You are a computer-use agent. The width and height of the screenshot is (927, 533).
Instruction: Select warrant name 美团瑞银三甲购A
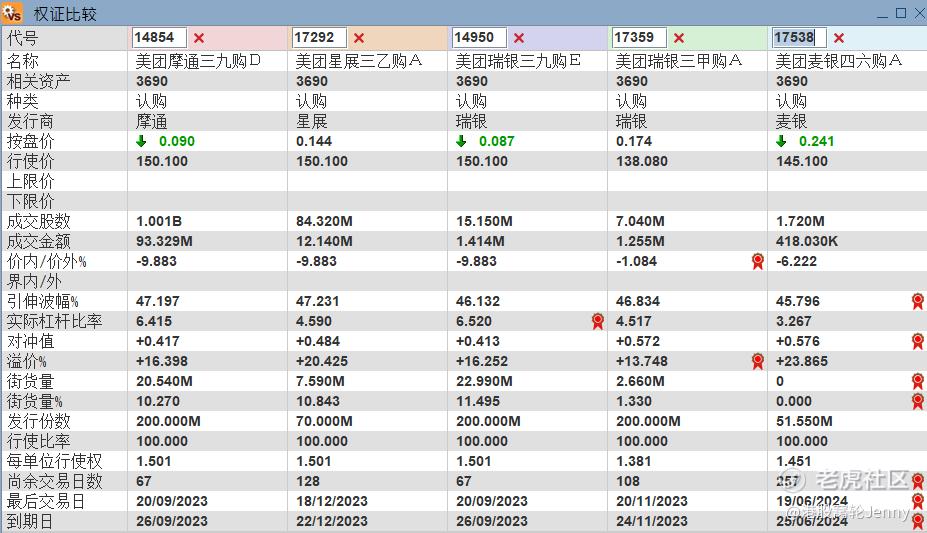click(679, 61)
